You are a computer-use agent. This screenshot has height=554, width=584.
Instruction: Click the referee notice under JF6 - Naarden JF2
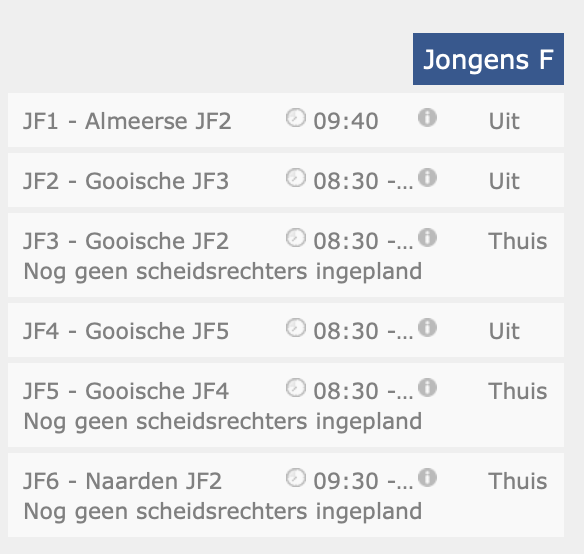223,511
